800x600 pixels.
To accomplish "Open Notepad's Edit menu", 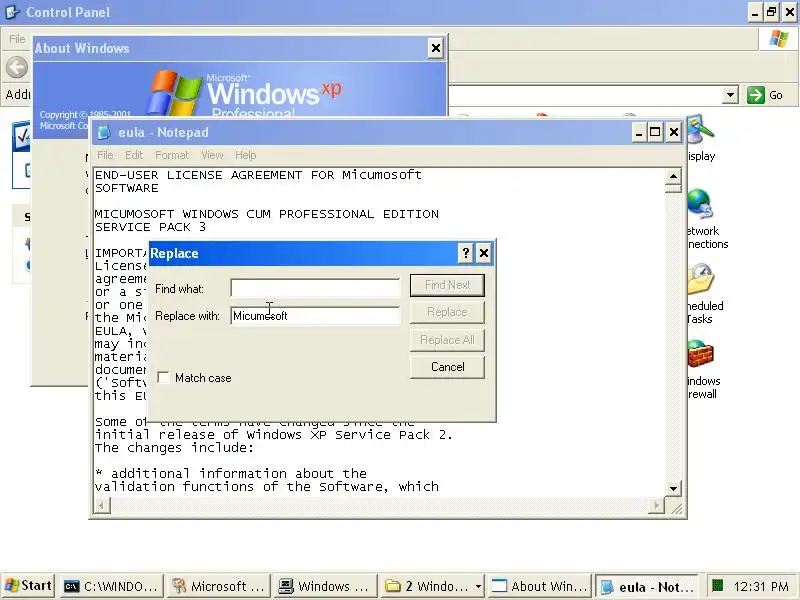I will pos(134,155).
